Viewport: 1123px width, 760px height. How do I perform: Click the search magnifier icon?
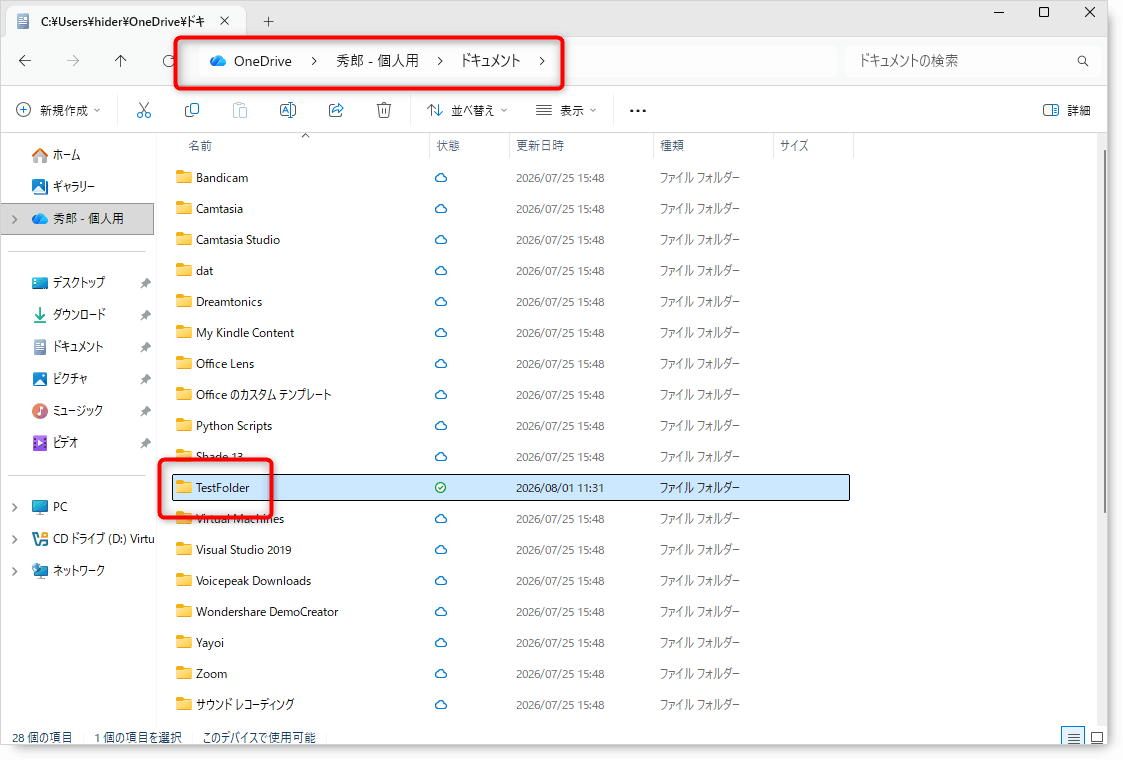(x=1083, y=61)
